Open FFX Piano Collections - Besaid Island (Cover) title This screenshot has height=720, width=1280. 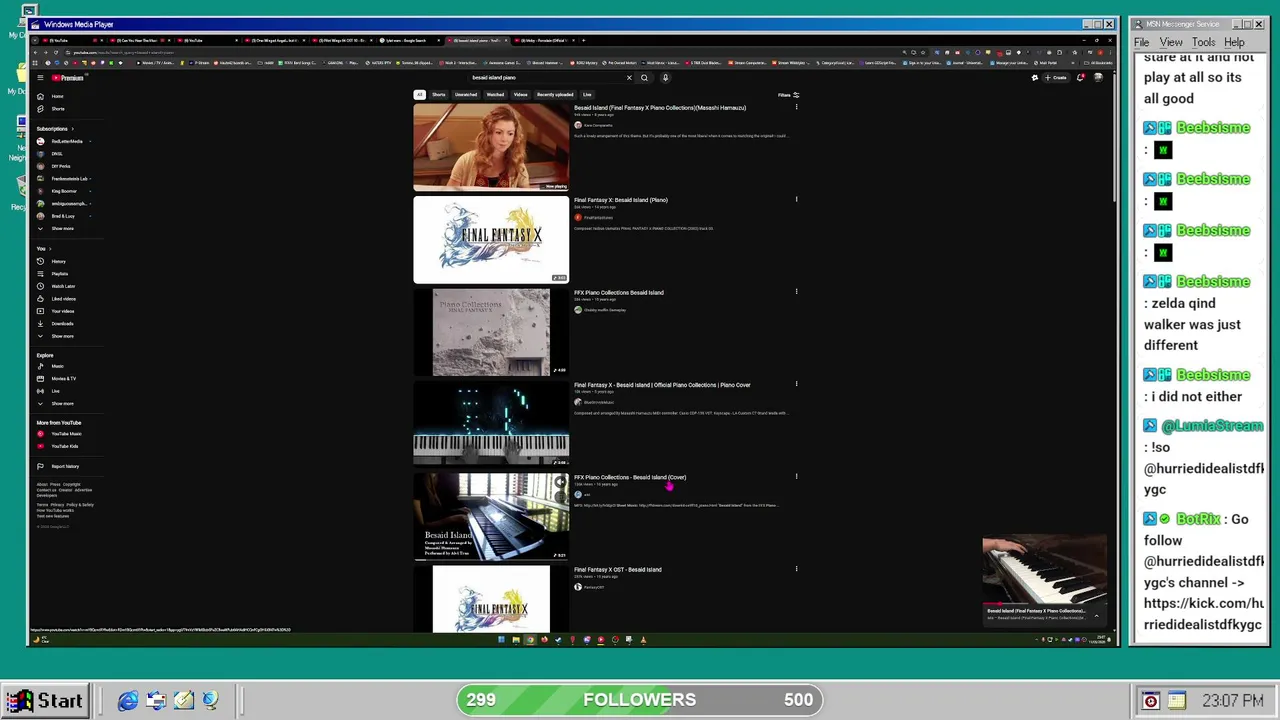click(x=630, y=477)
